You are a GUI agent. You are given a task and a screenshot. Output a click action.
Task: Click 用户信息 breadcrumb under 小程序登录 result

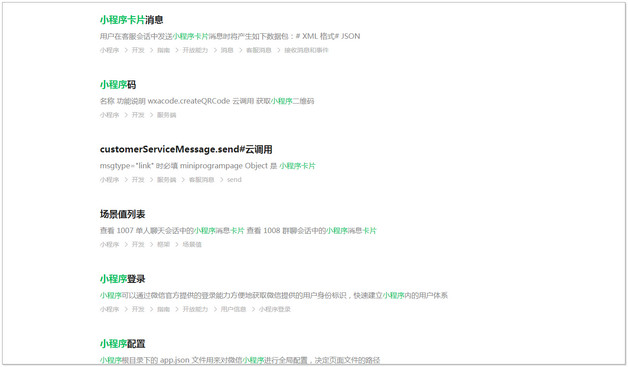point(233,309)
